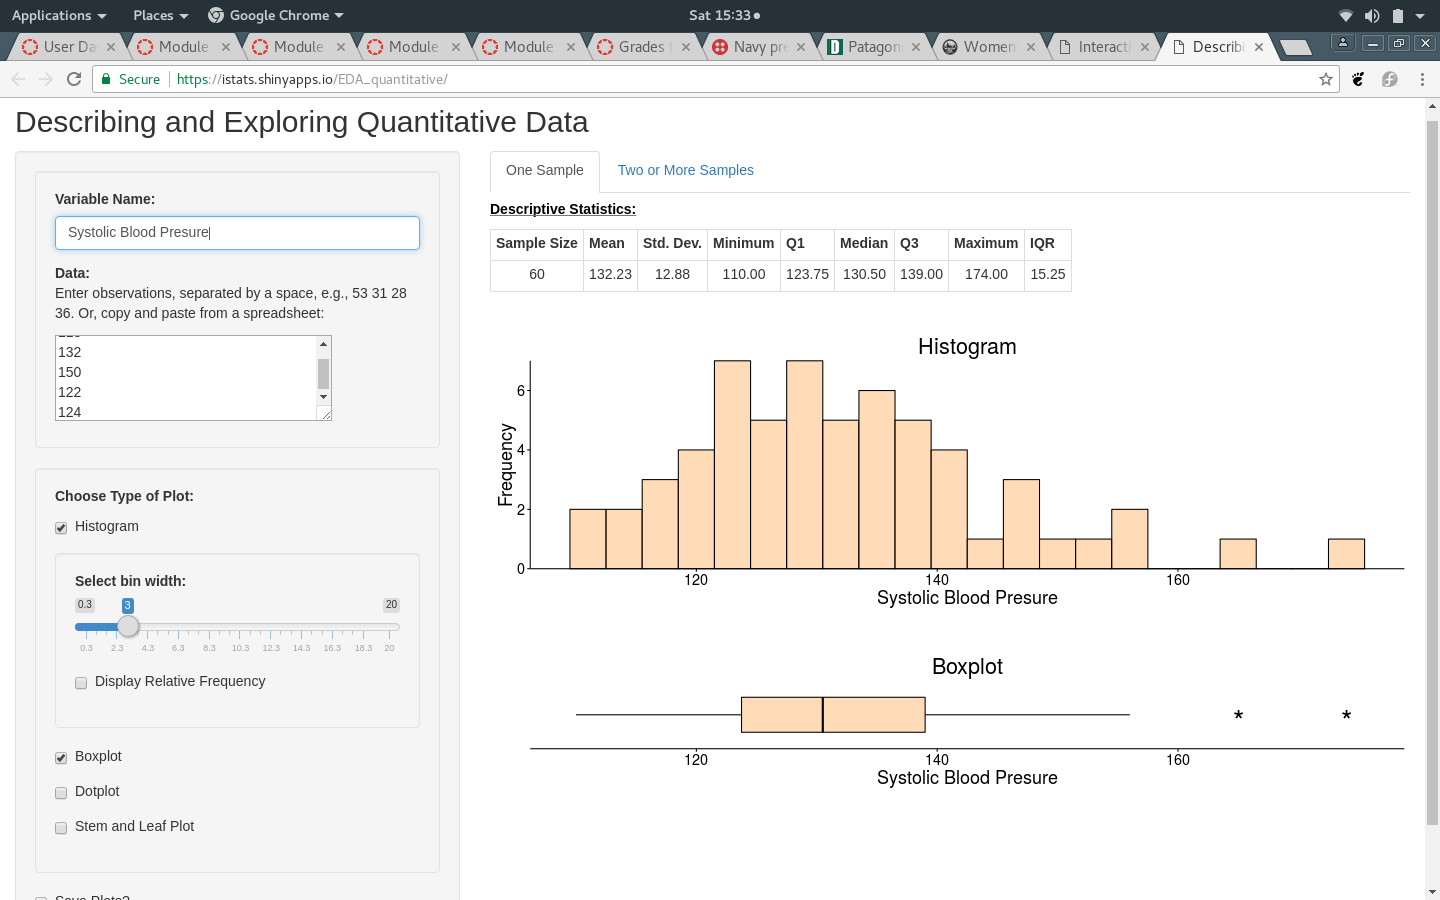Check the Stem and Leaf Plot option
The width and height of the screenshot is (1440, 900).
(61, 827)
